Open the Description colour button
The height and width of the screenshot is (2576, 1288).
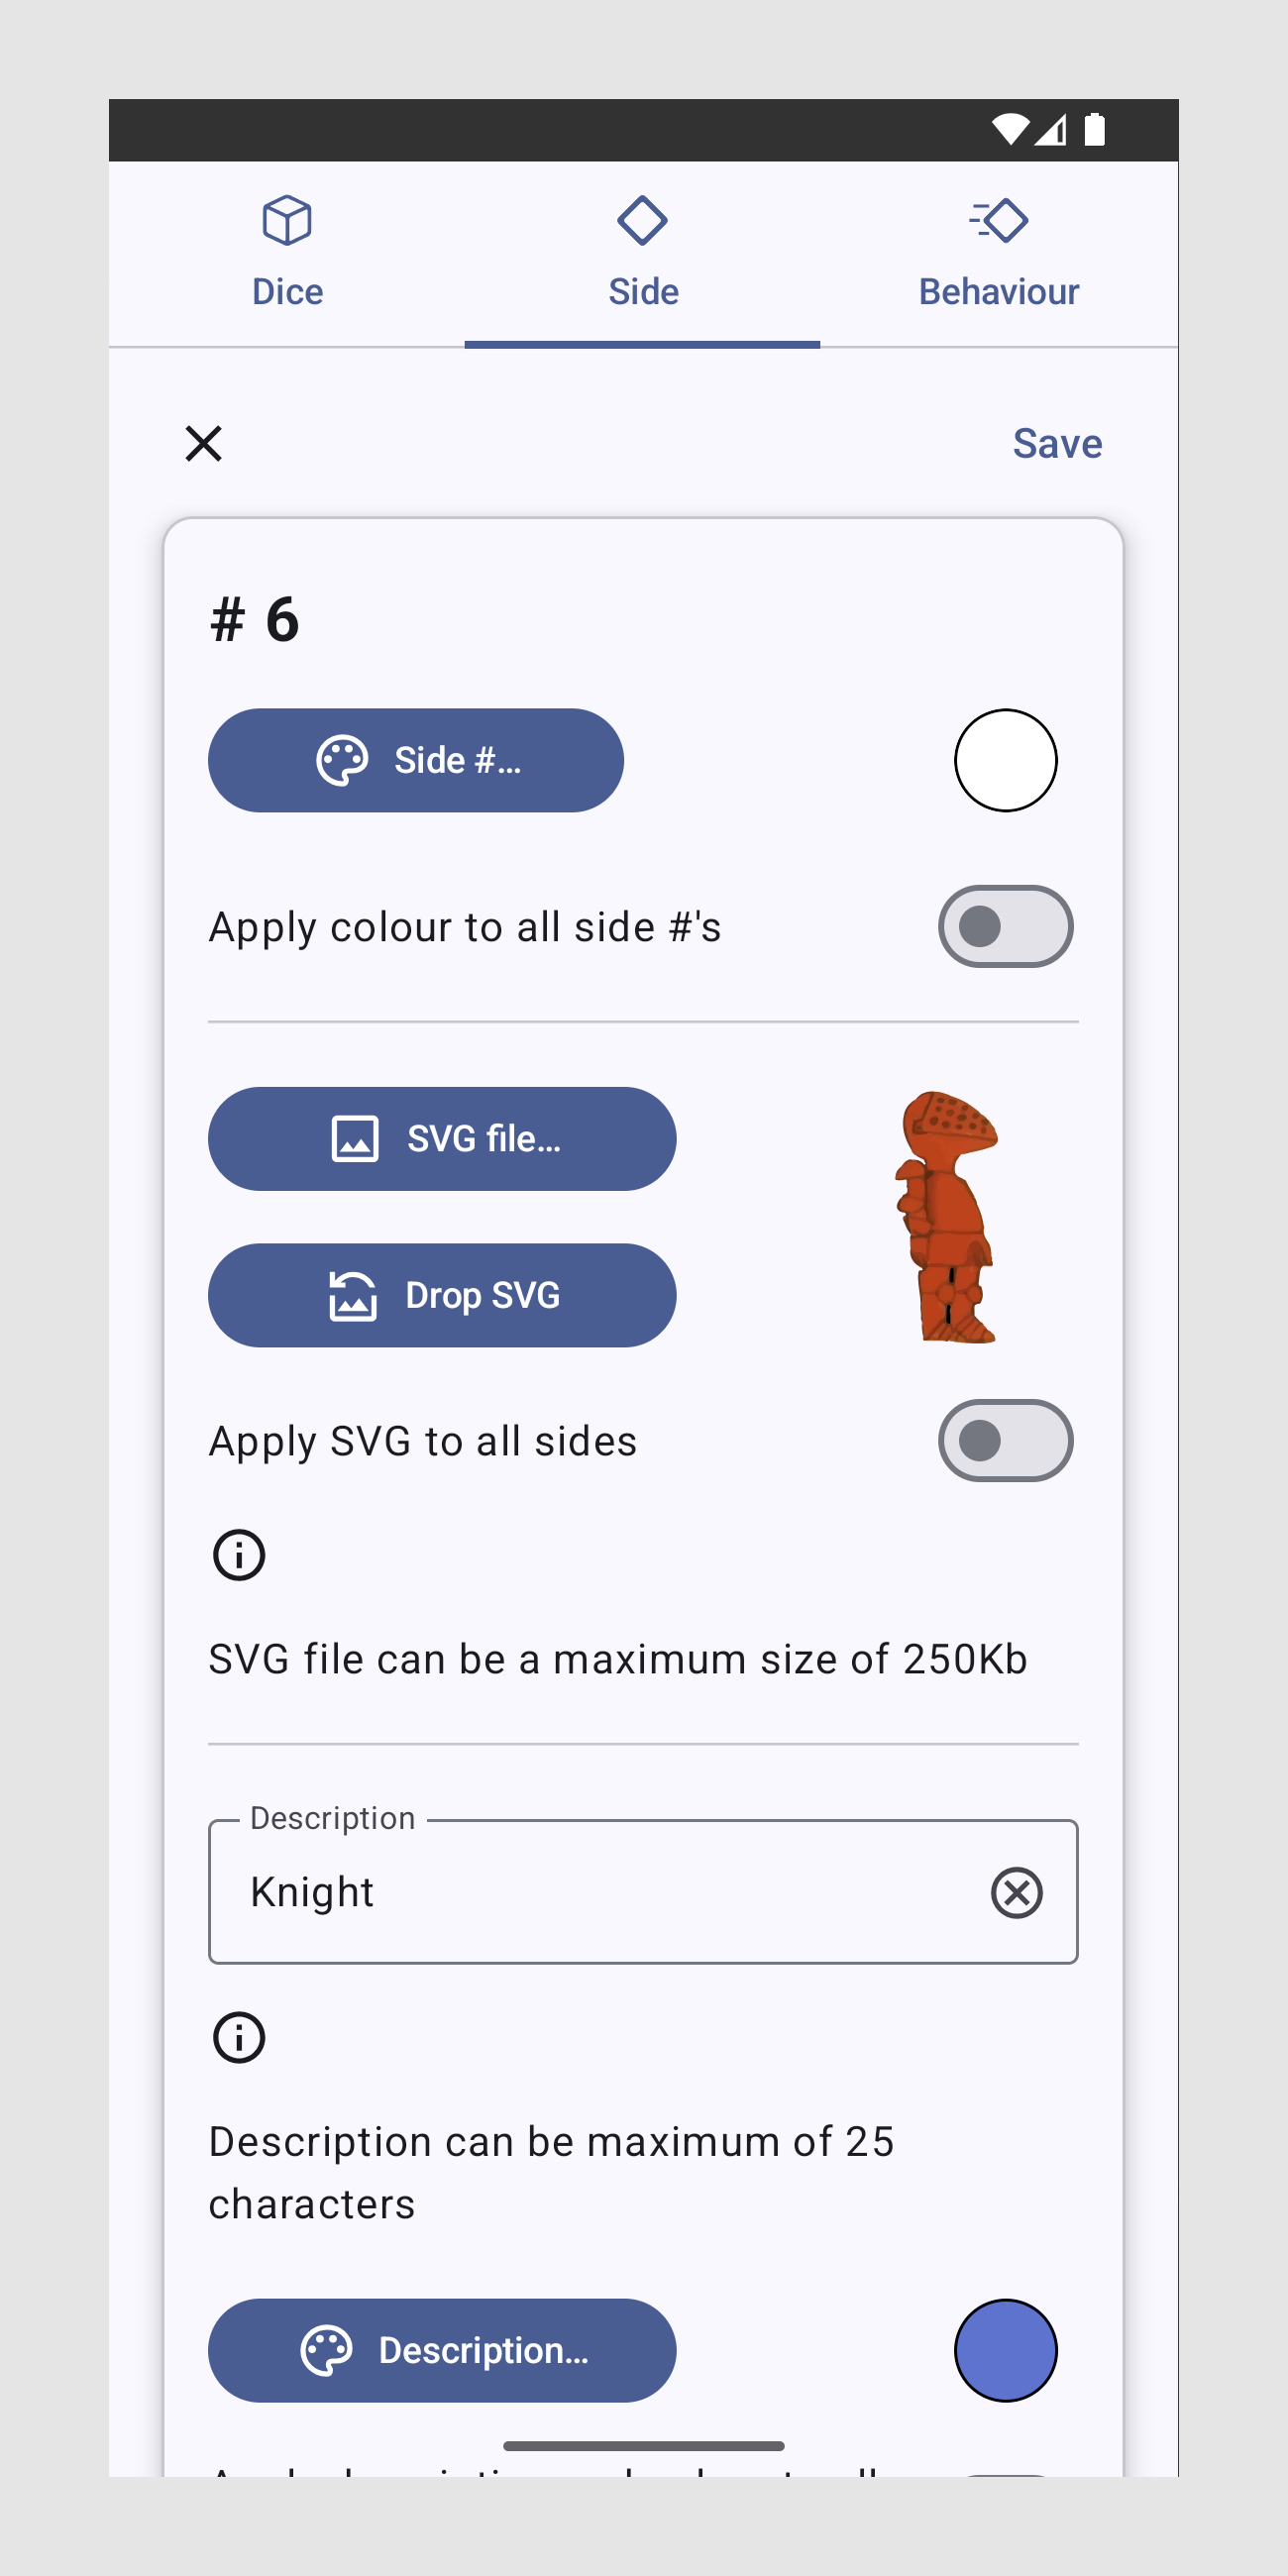click(x=442, y=2350)
